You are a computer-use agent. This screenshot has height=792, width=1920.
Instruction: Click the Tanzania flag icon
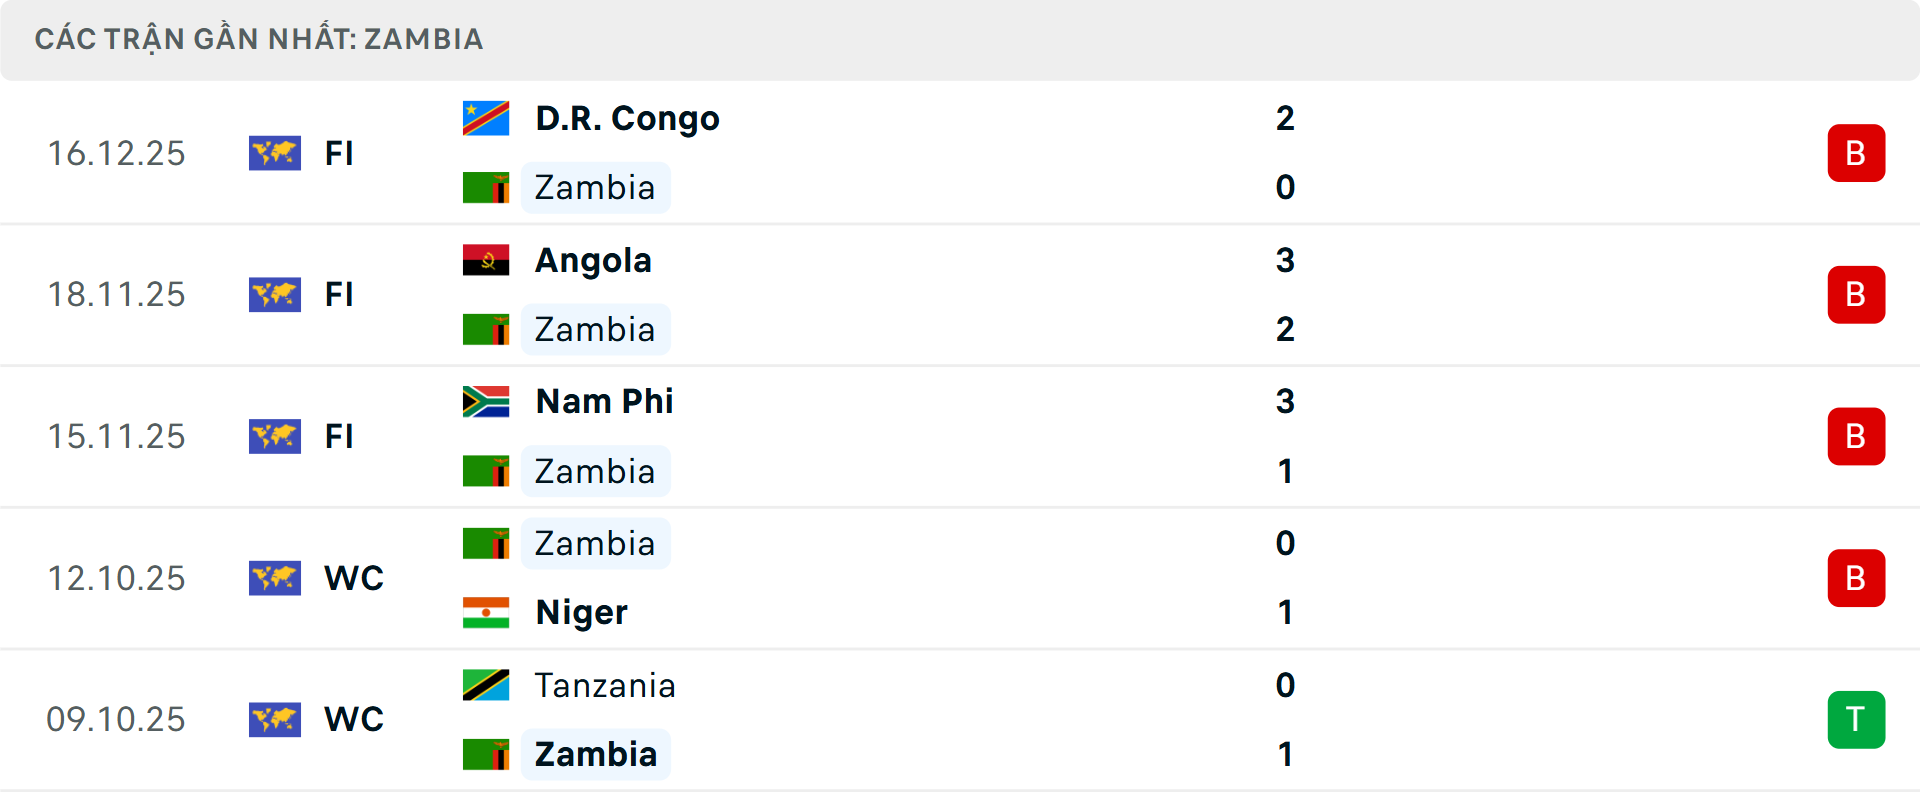tap(486, 686)
